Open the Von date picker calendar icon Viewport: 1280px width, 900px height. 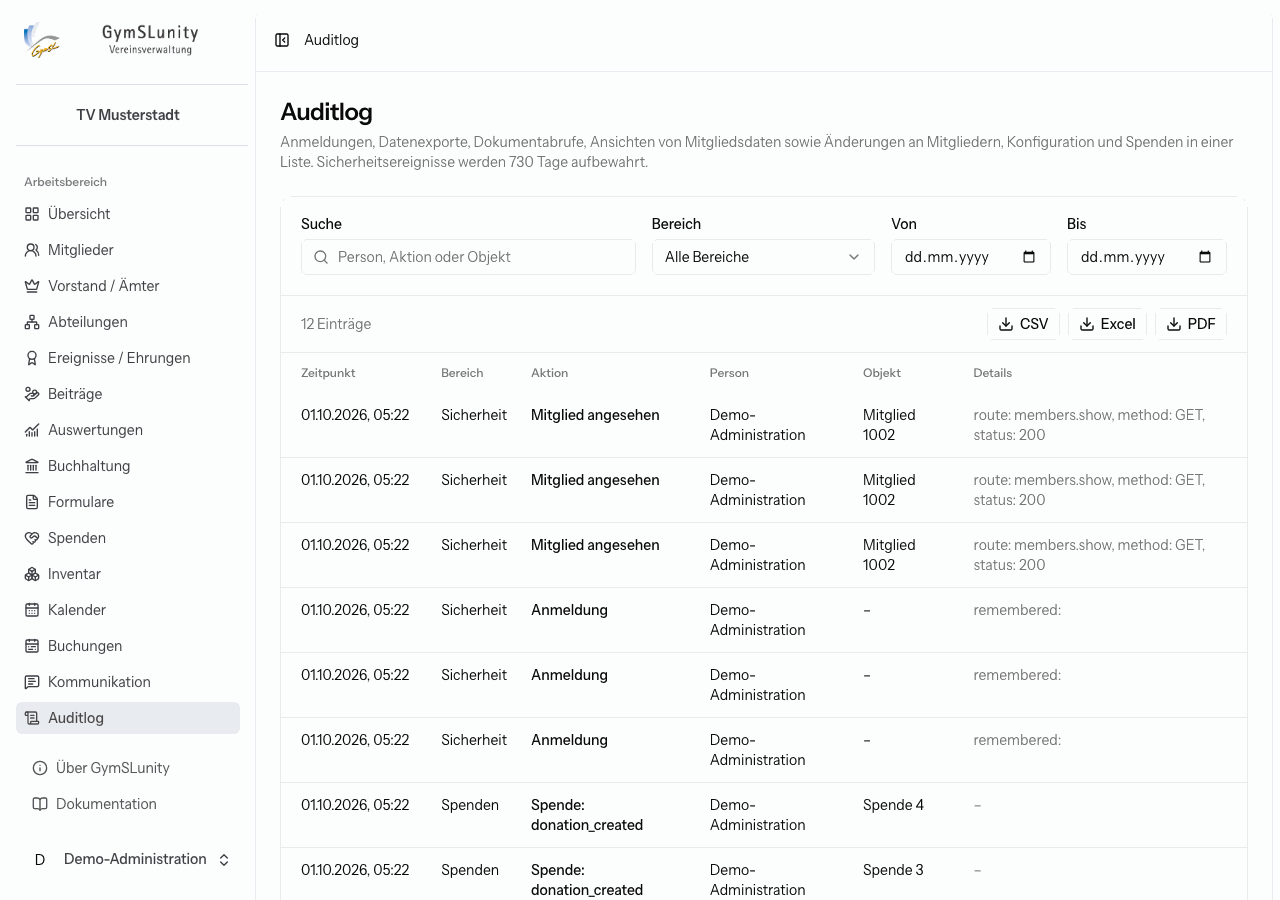pos(1029,257)
